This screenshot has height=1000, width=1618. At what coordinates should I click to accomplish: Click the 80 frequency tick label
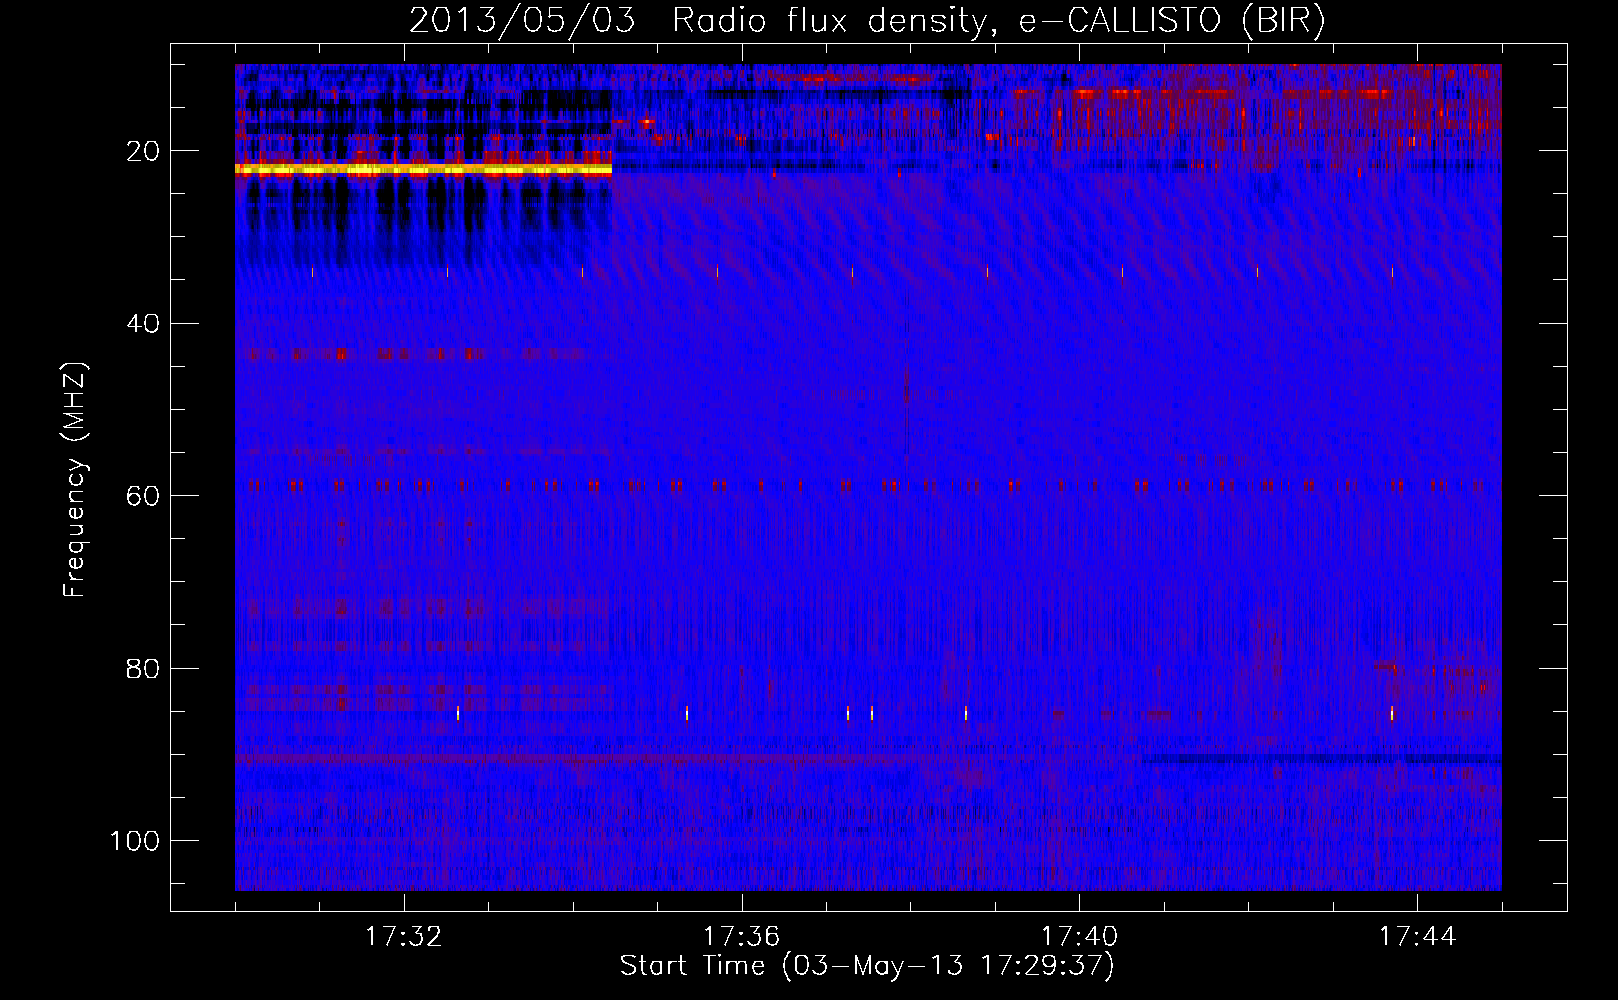[143, 668]
